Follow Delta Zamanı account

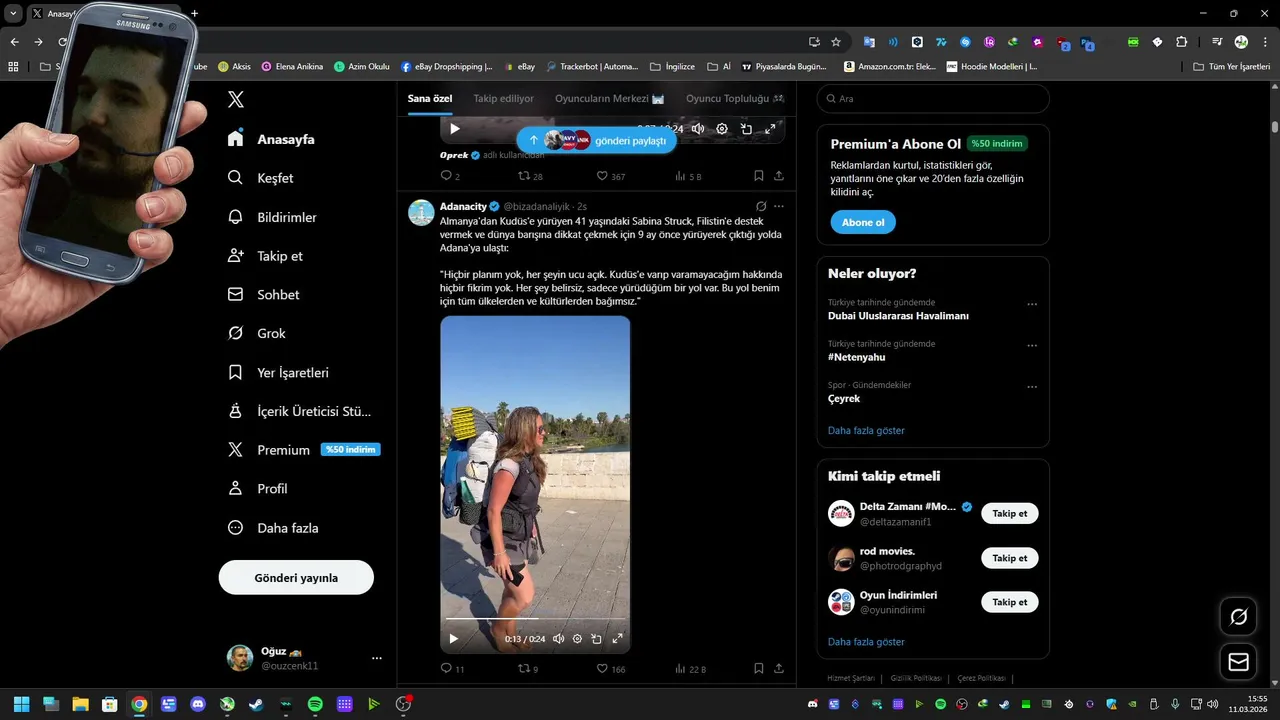pos(1009,513)
